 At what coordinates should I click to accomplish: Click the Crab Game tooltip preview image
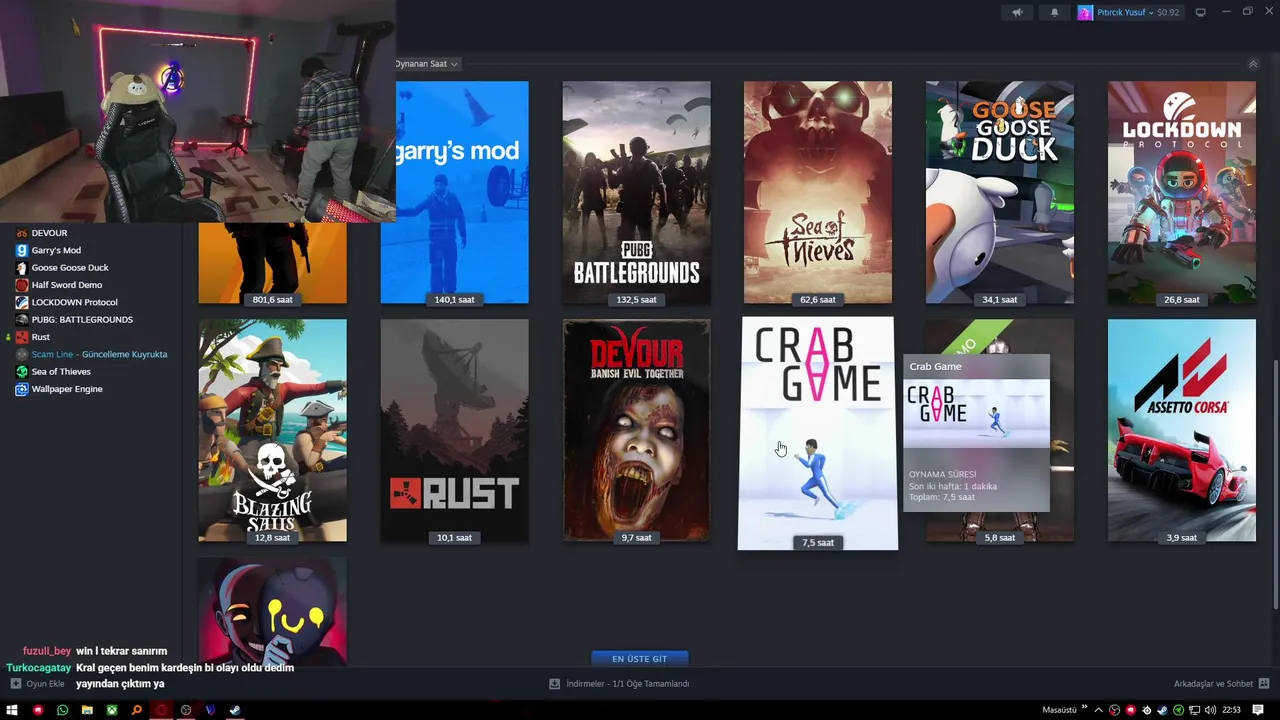tap(976, 414)
